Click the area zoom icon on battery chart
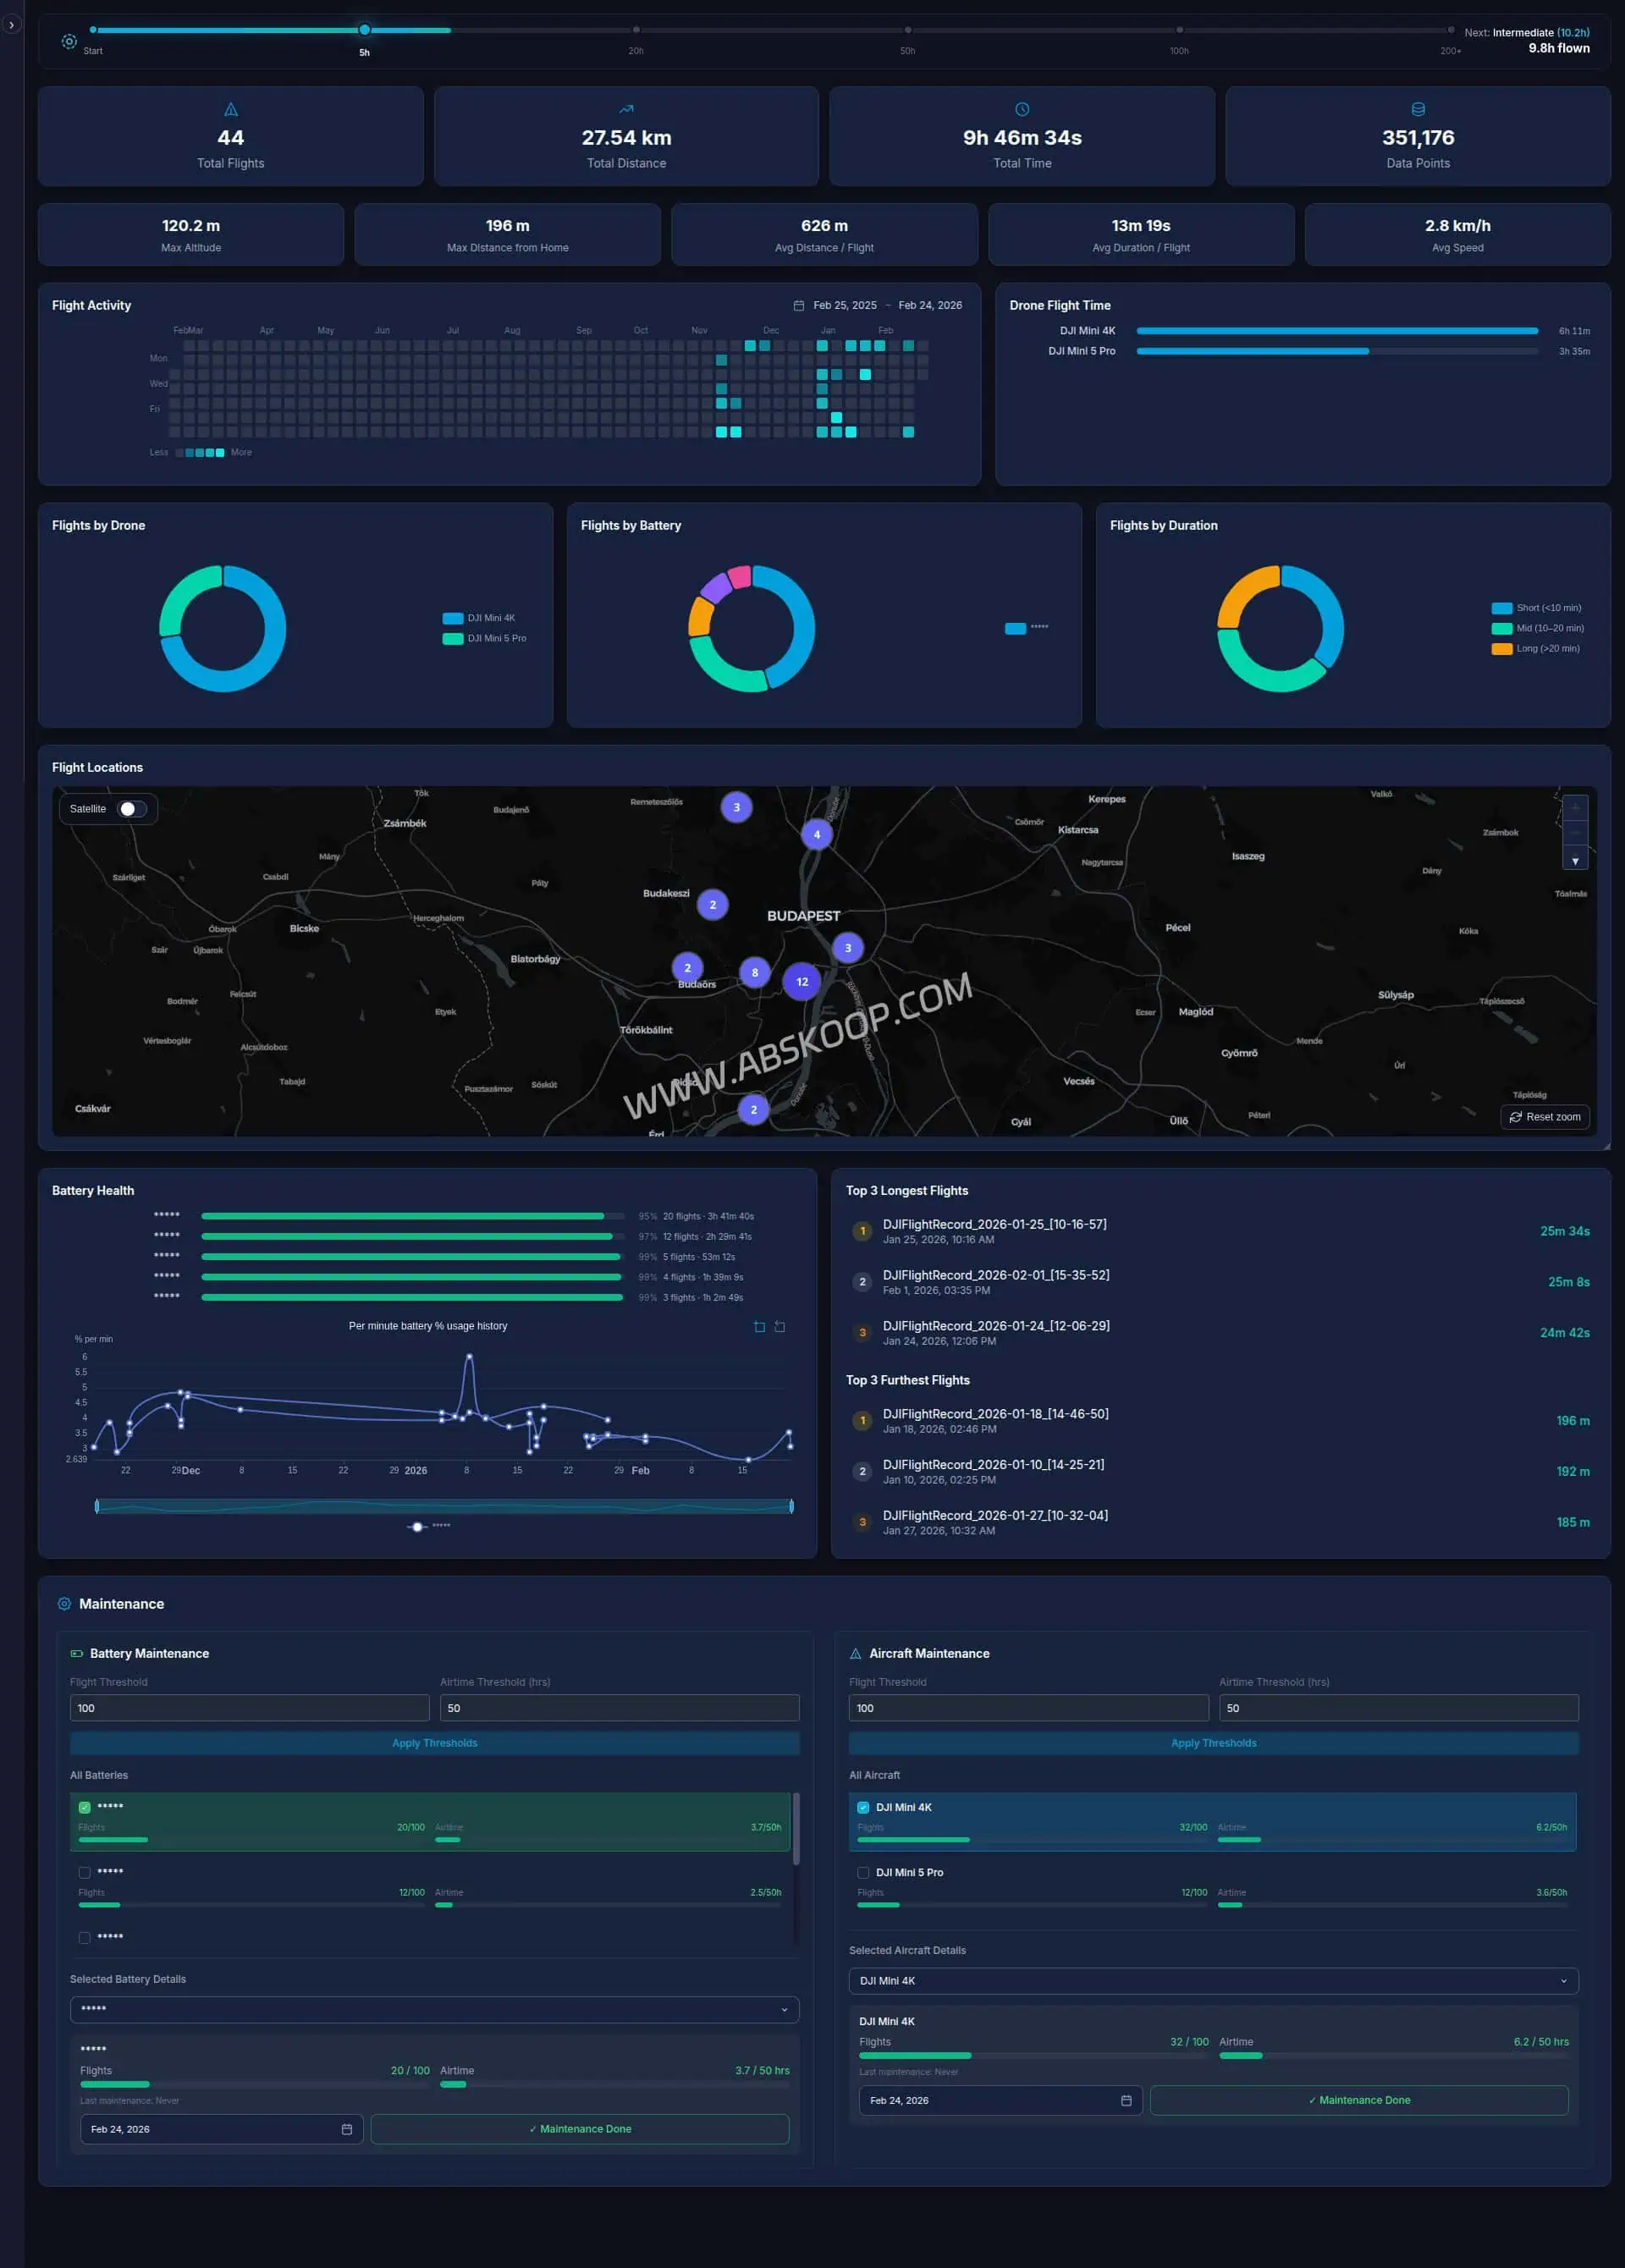 coord(759,1327)
